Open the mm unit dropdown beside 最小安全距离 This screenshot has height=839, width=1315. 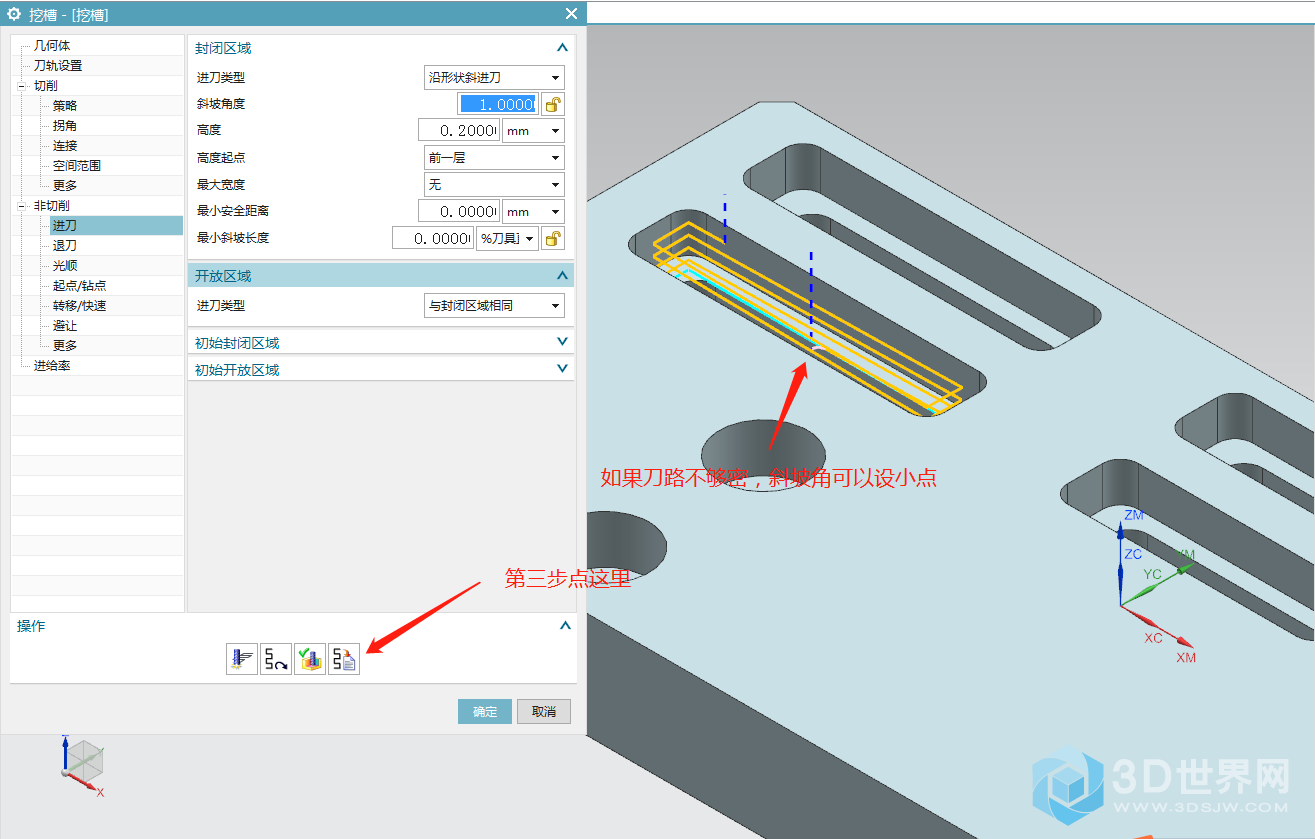(x=533, y=211)
